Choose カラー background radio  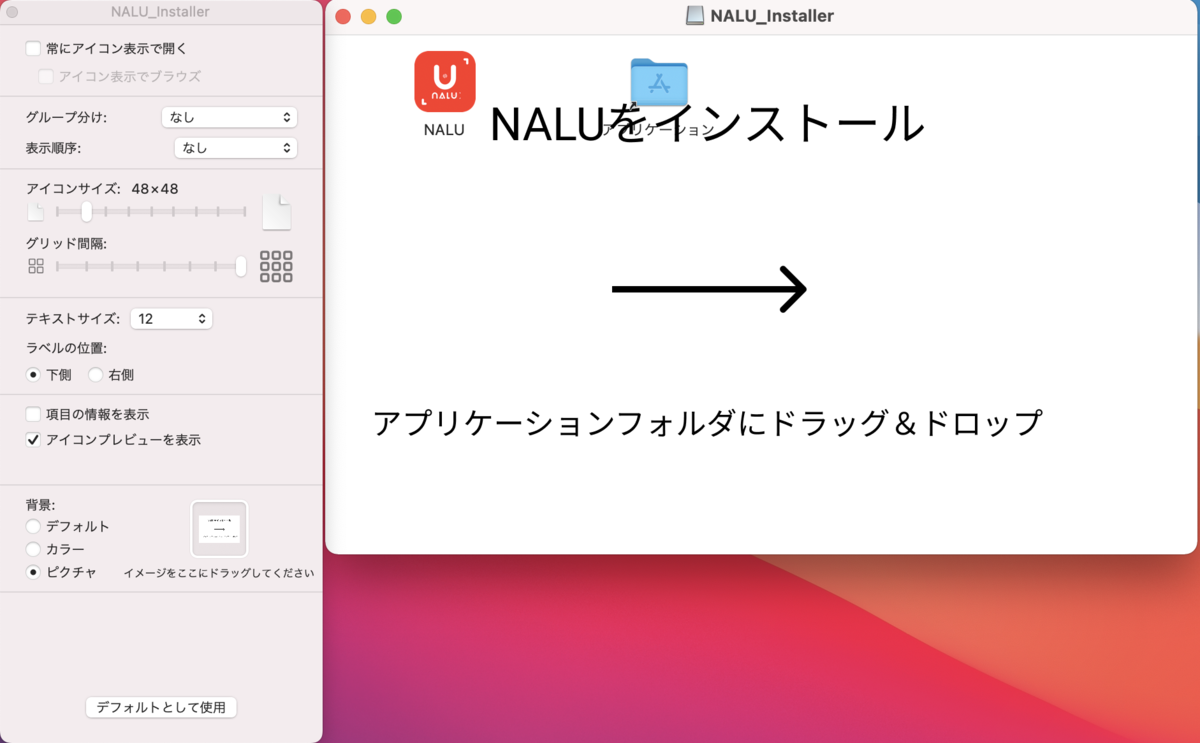coord(34,549)
